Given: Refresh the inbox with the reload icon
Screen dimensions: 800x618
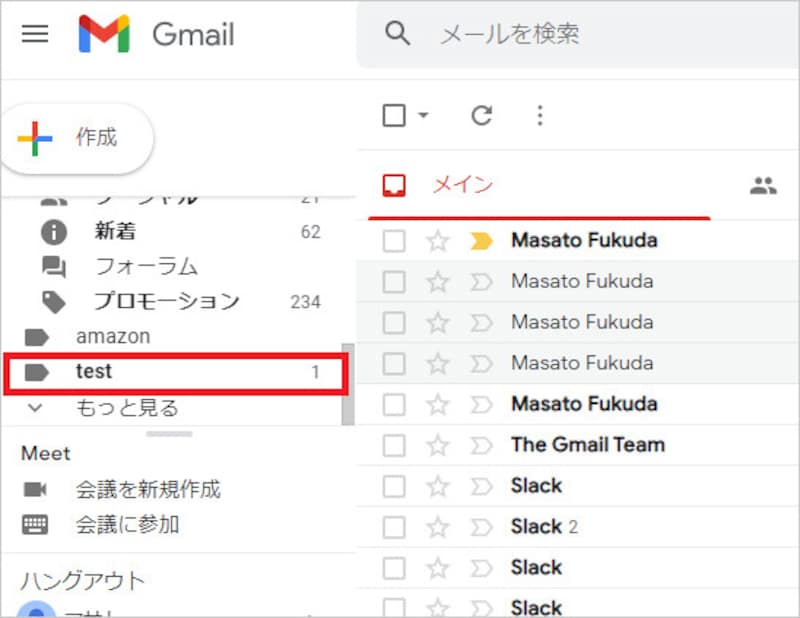Looking at the screenshot, I should [x=481, y=115].
